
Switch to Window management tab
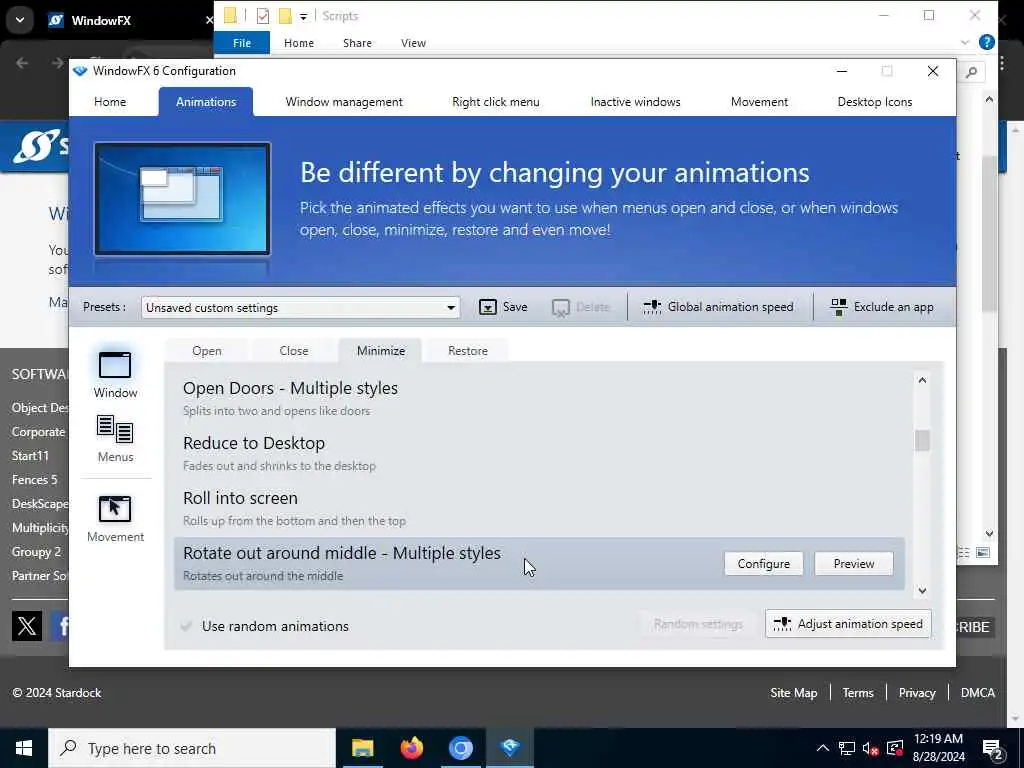[344, 102]
